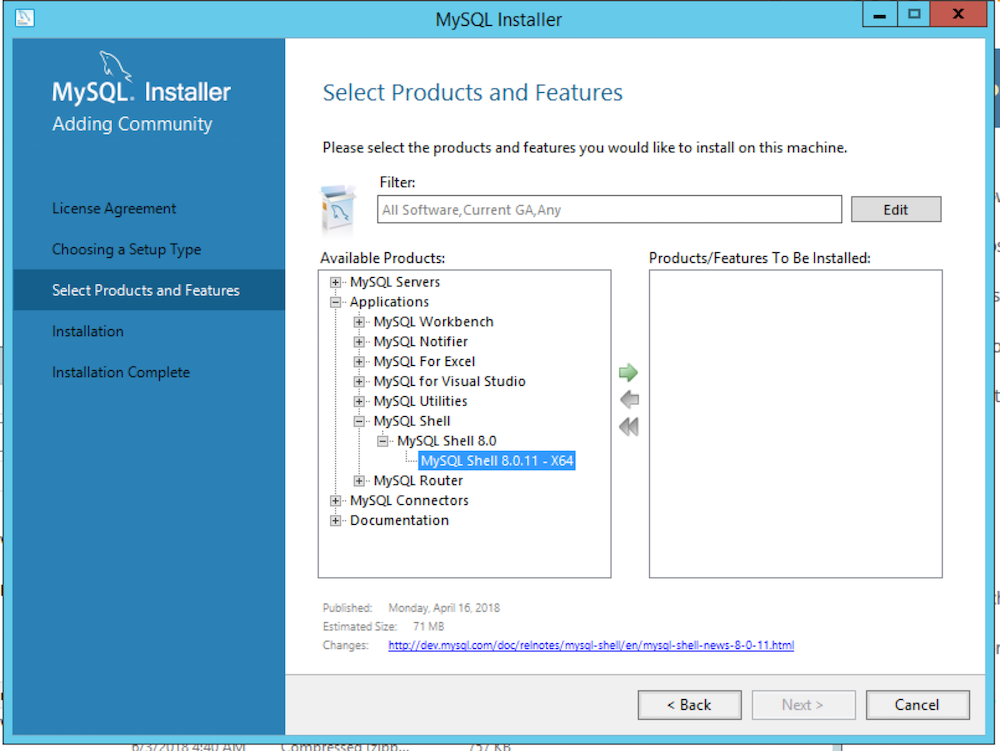Click the MySQL dolphin logo in the sidebar
The height and width of the screenshot is (751, 1000).
(115, 66)
